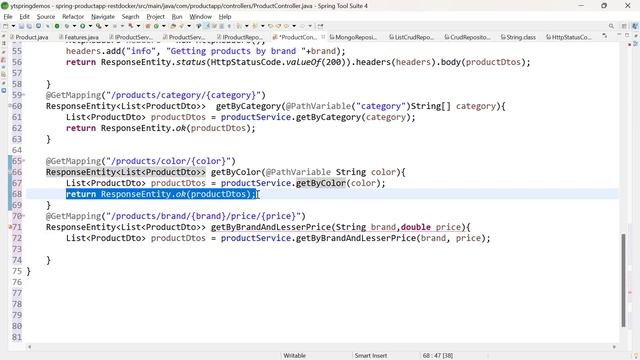Click the toolbar search magnifier icon
Screen dimensions: 640x360
click(611, 26)
